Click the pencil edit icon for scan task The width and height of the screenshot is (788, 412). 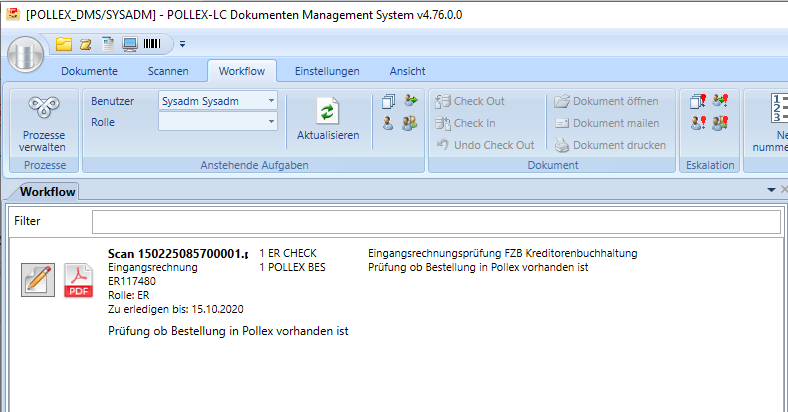click(x=38, y=279)
